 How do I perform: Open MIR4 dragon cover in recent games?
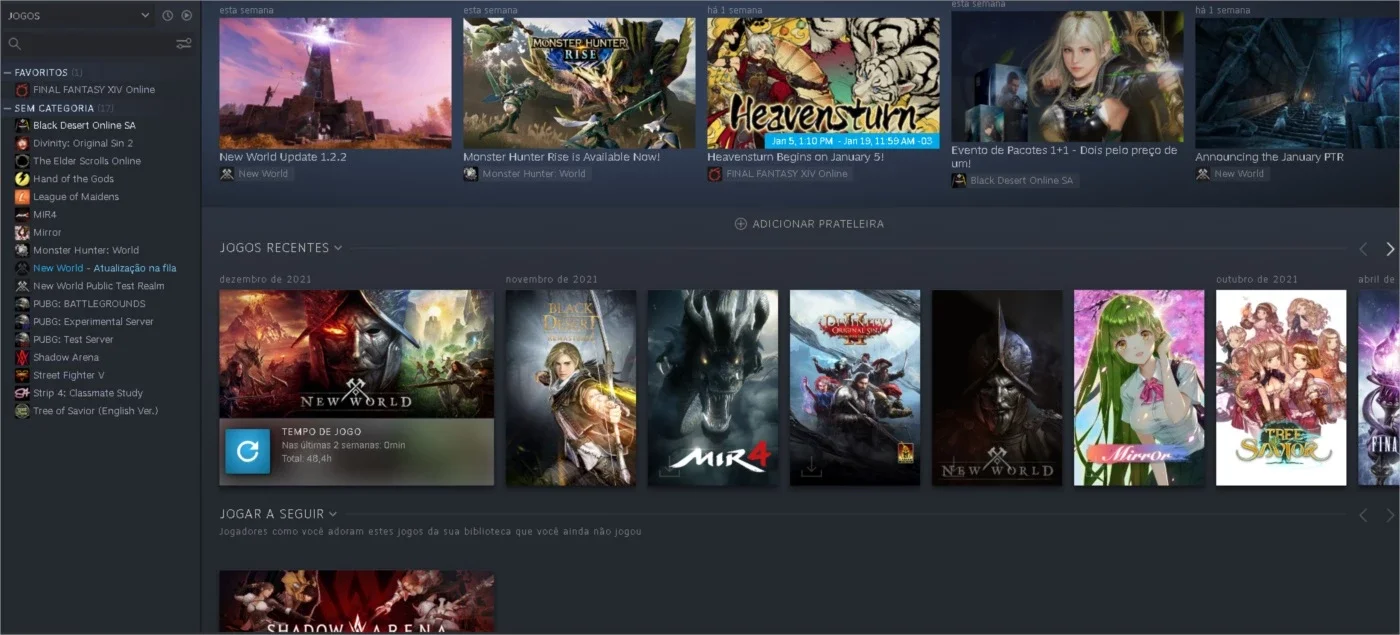pos(713,388)
